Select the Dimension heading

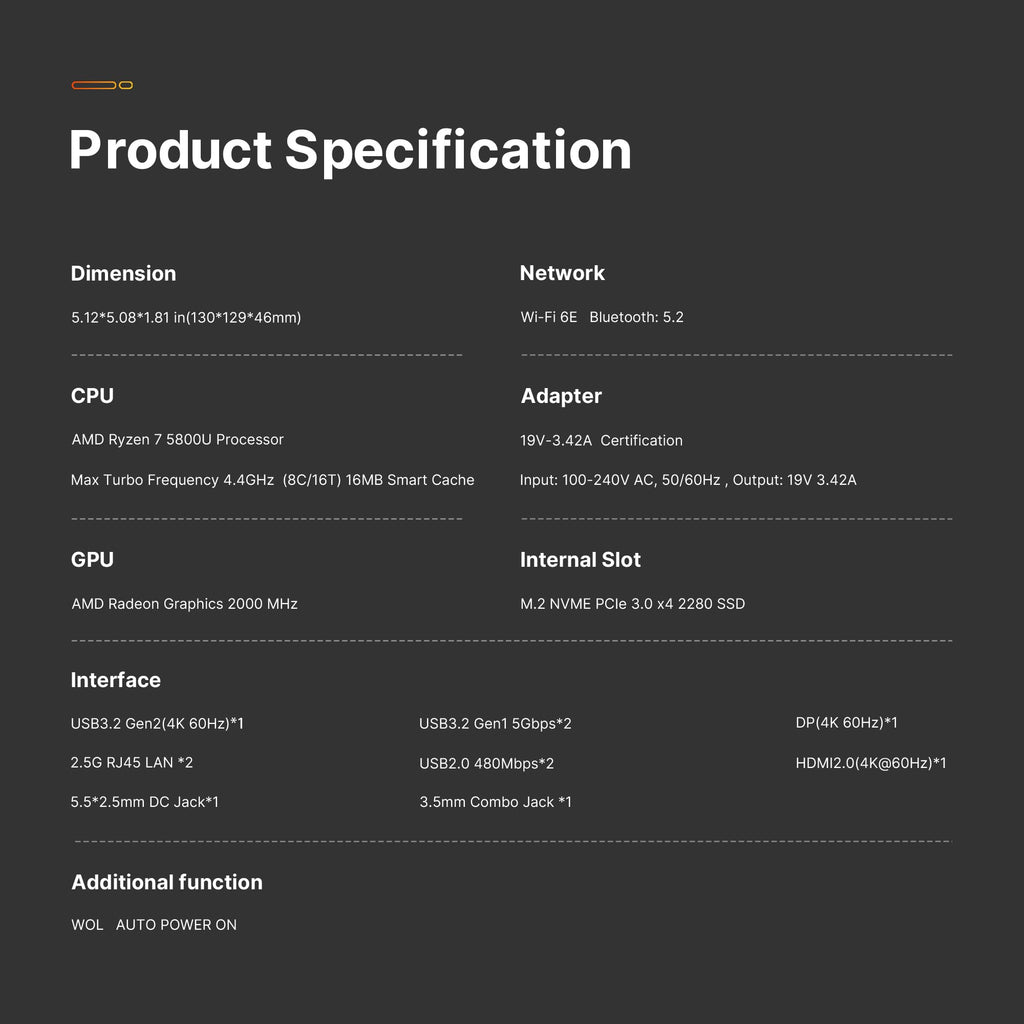coord(123,273)
